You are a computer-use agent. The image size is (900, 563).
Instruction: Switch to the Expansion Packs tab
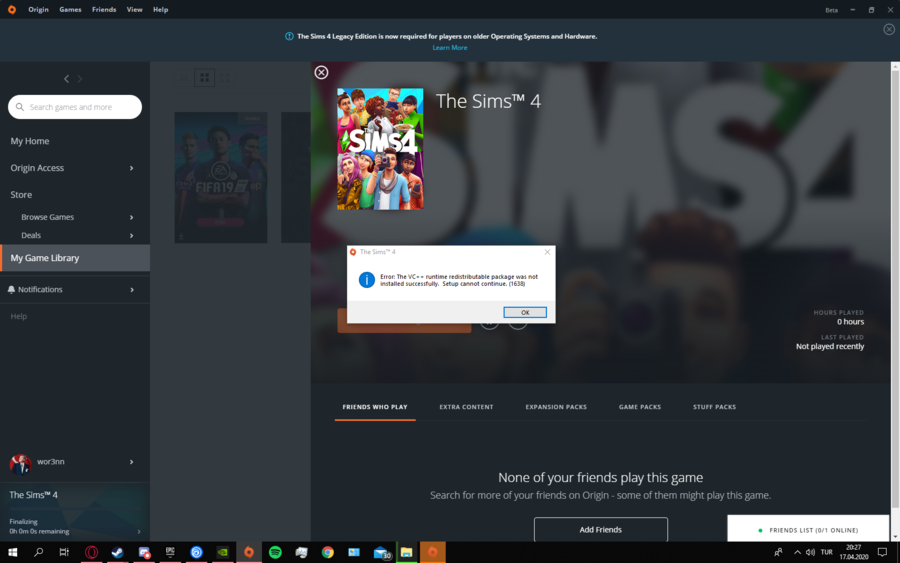pyautogui.click(x=556, y=407)
